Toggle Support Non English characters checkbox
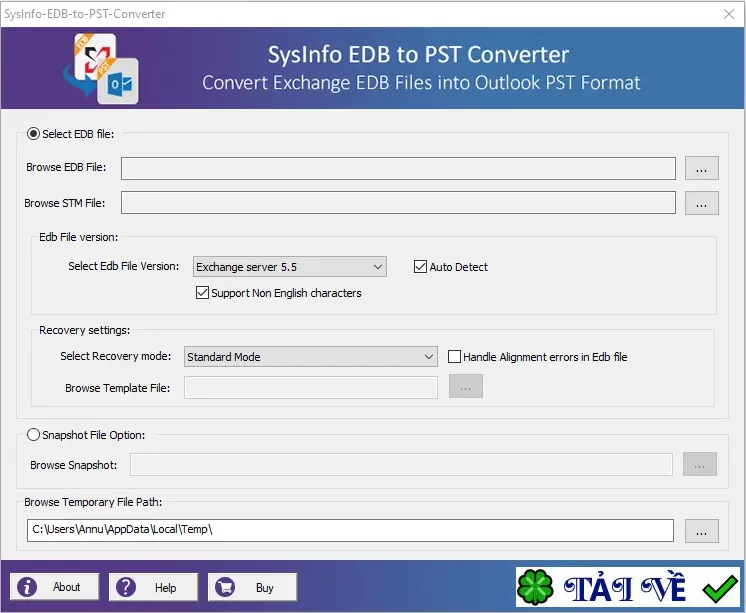This screenshot has height=613, width=746. point(202,292)
